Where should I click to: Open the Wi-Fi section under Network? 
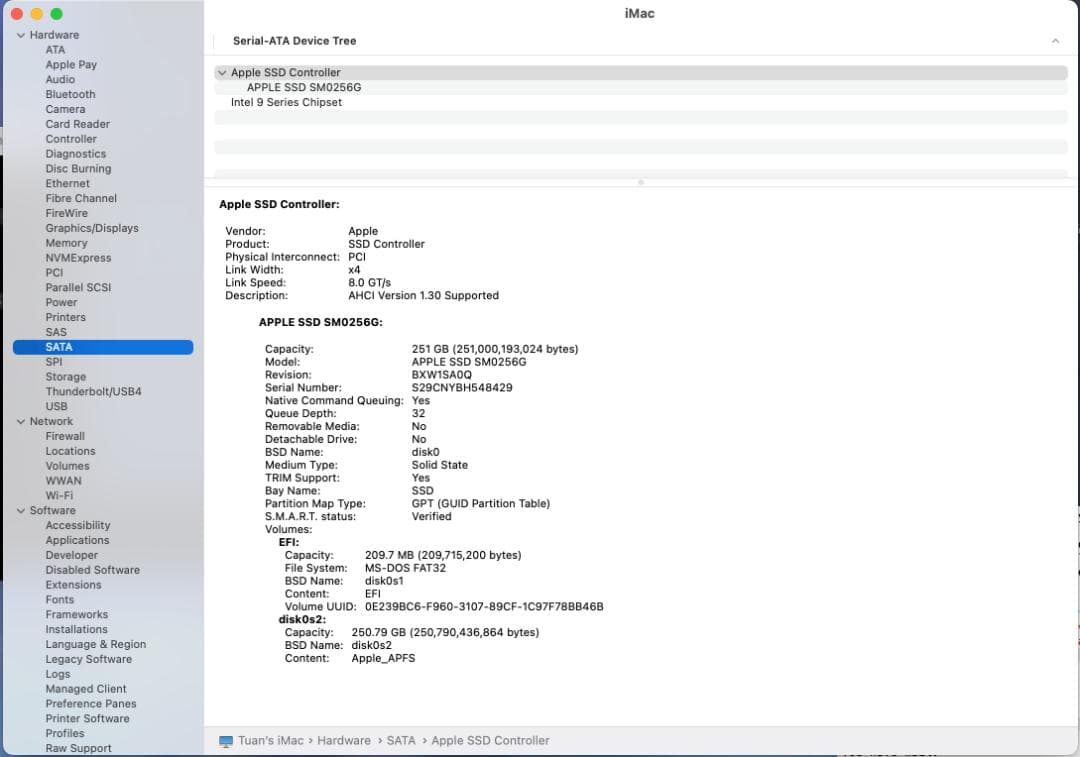click(x=59, y=495)
